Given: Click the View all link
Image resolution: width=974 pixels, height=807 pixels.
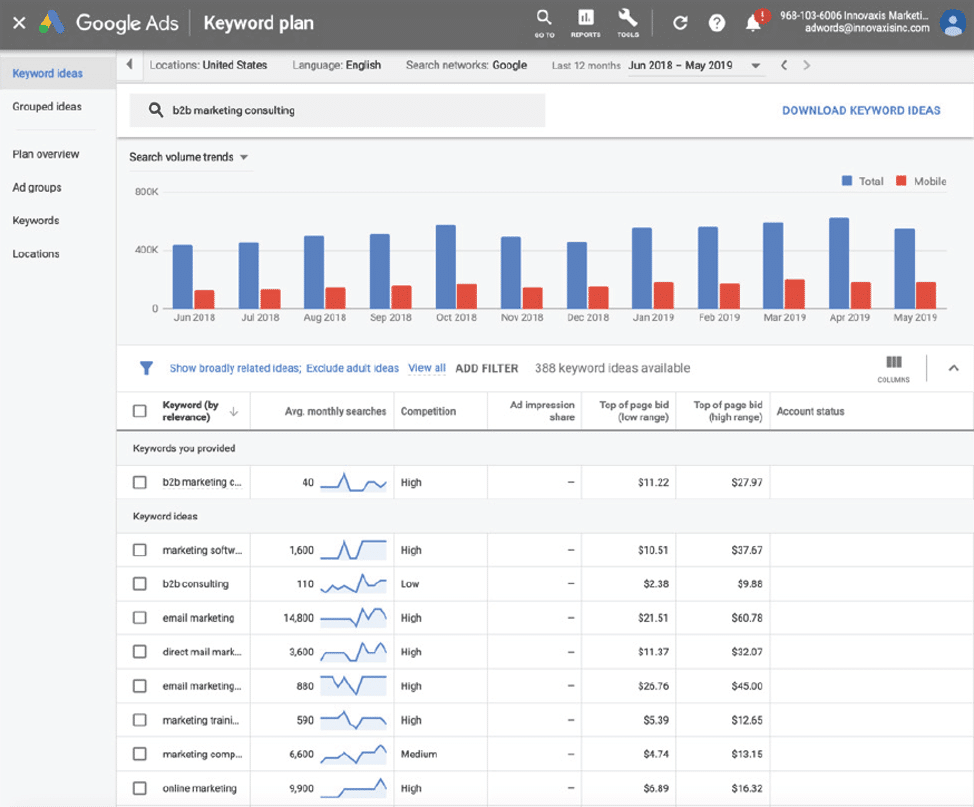Looking at the screenshot, I should pos(427,368).
